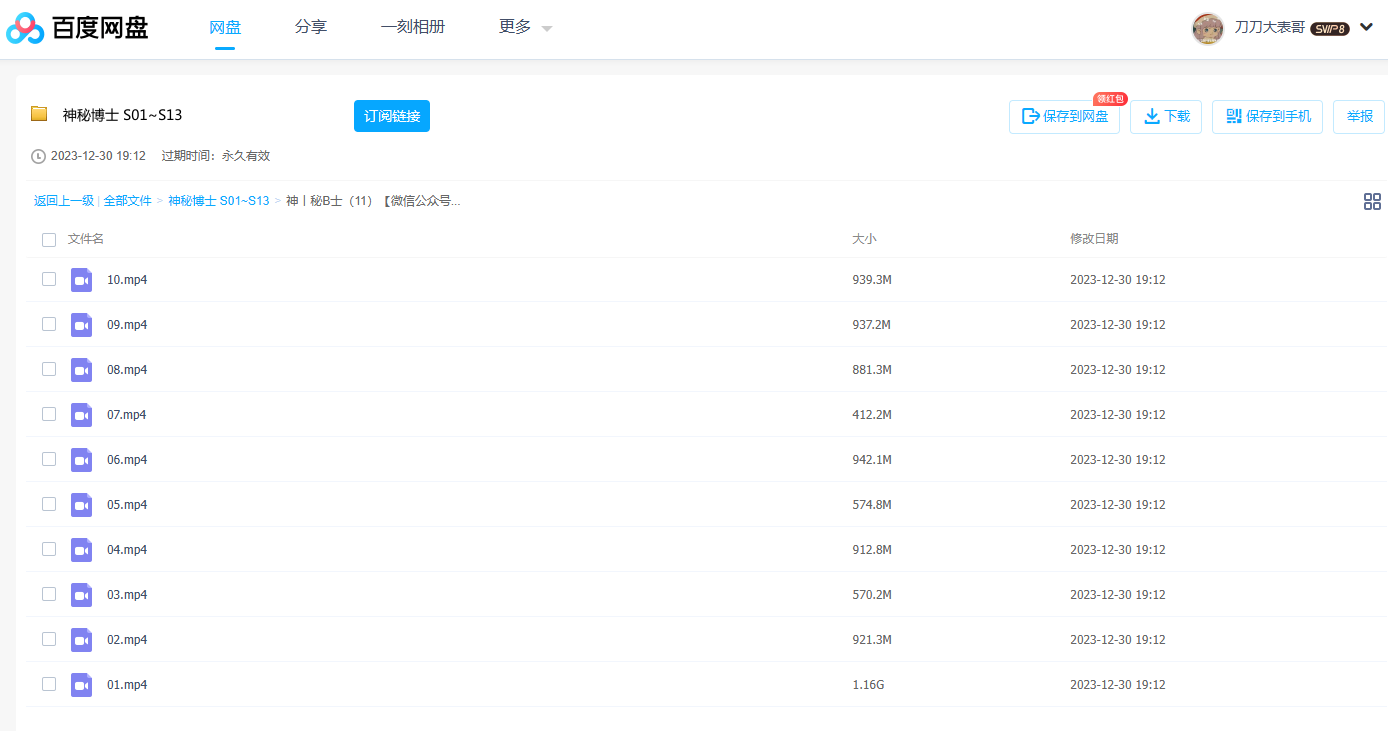
Task: Sort files by 修改日期 column header
Action: [x=1094, y=239]
